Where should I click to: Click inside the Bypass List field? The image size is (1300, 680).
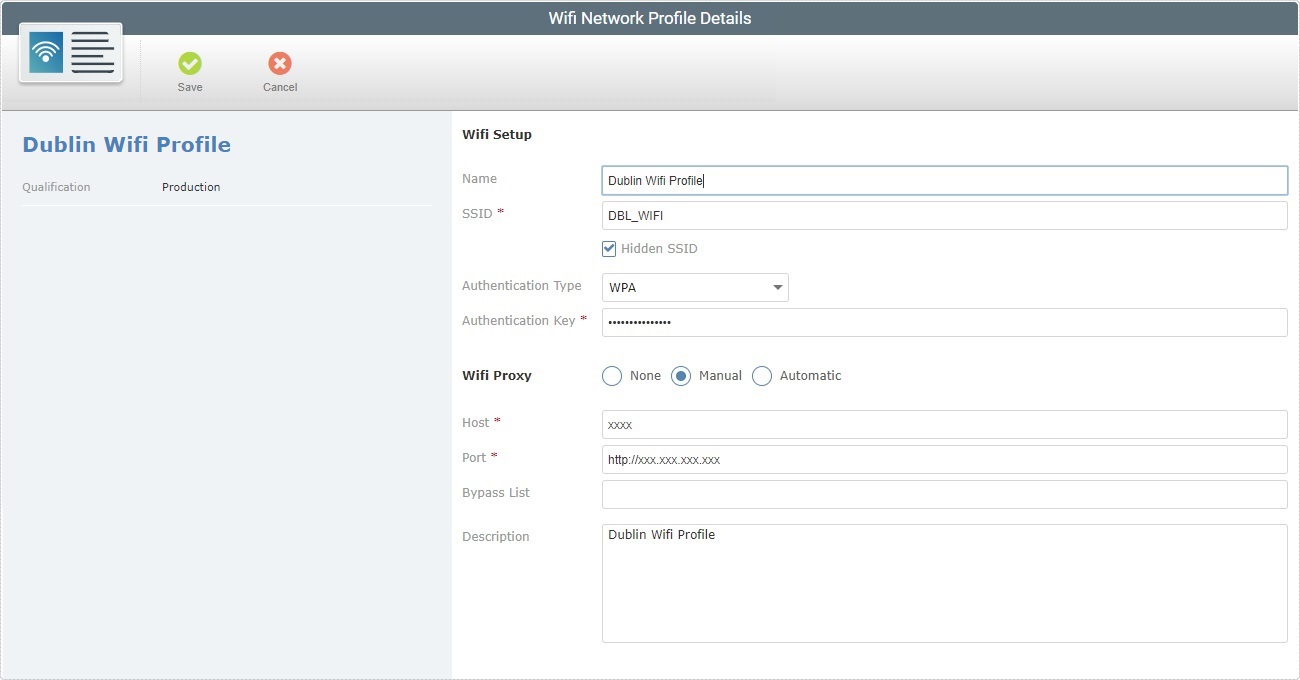944,494
